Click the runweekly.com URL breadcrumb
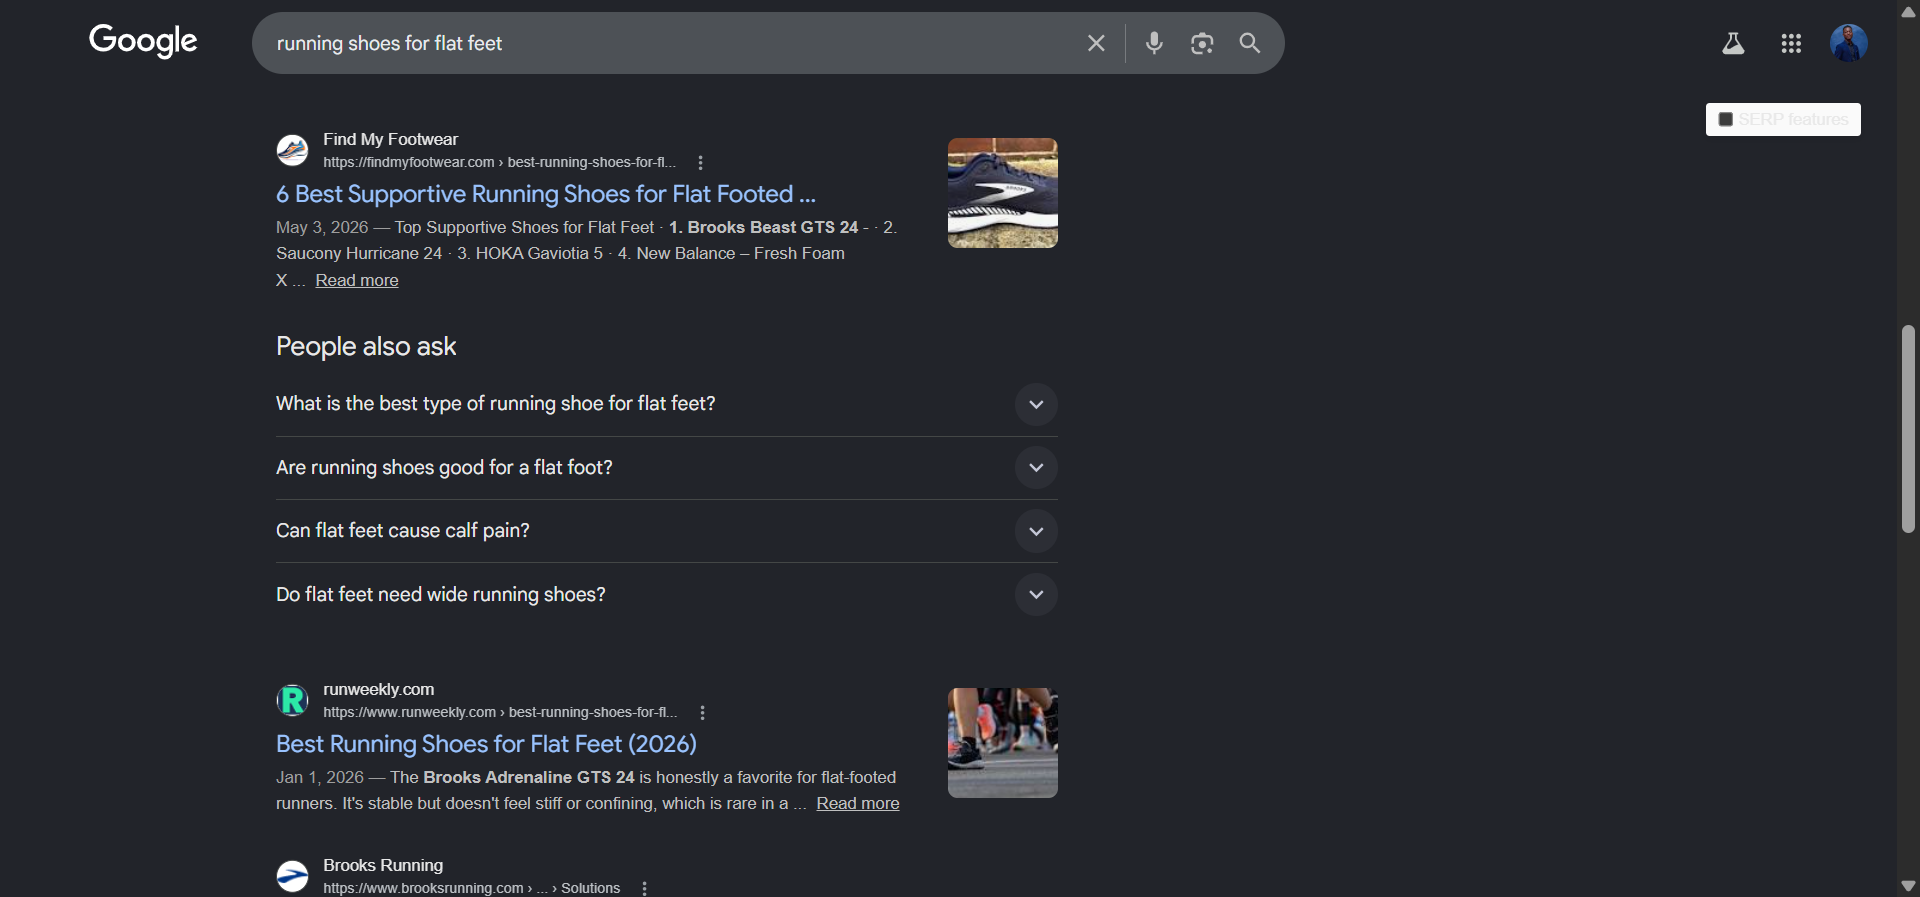1920x897 pixels. (x=500, y=713)
